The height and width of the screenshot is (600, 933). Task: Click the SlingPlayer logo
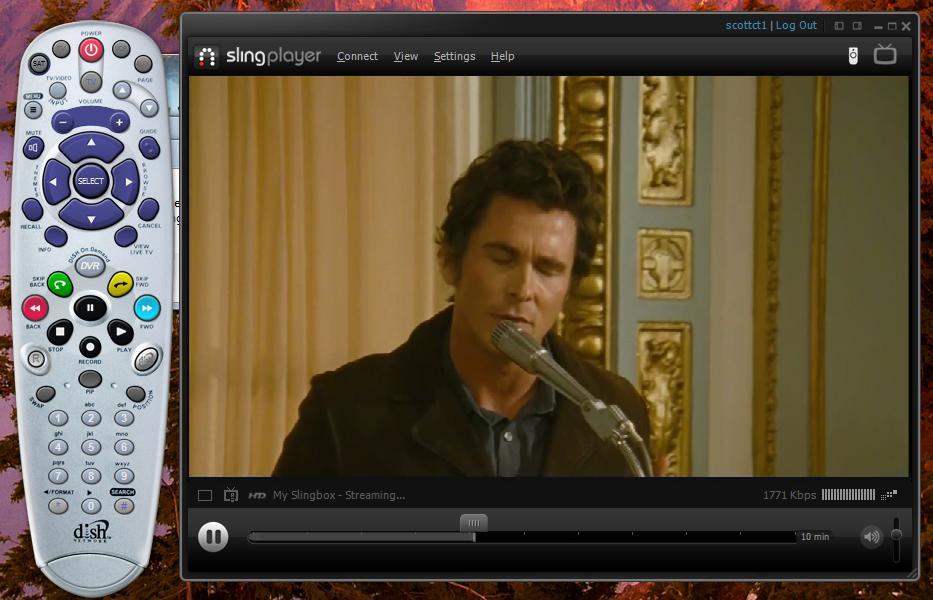pyautogui.click(x=258, y=57)
